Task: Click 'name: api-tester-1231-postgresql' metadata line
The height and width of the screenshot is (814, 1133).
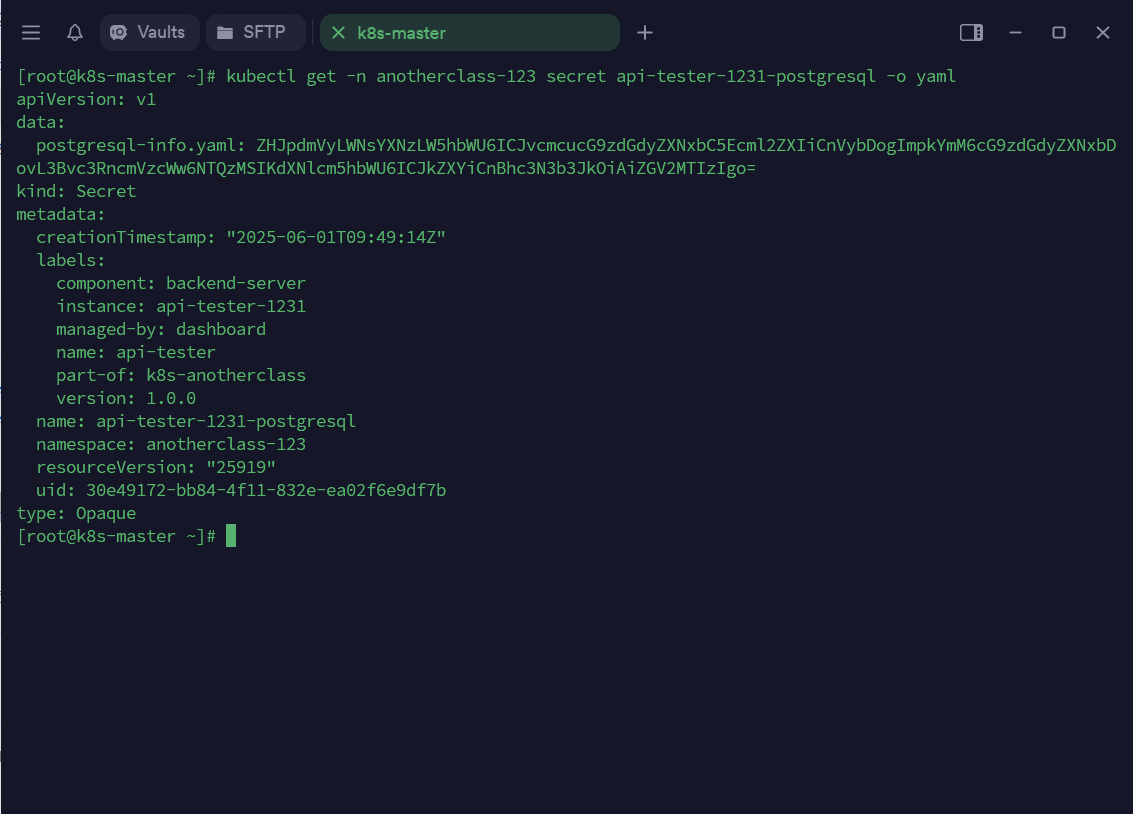Action: (x=196, y=422)
